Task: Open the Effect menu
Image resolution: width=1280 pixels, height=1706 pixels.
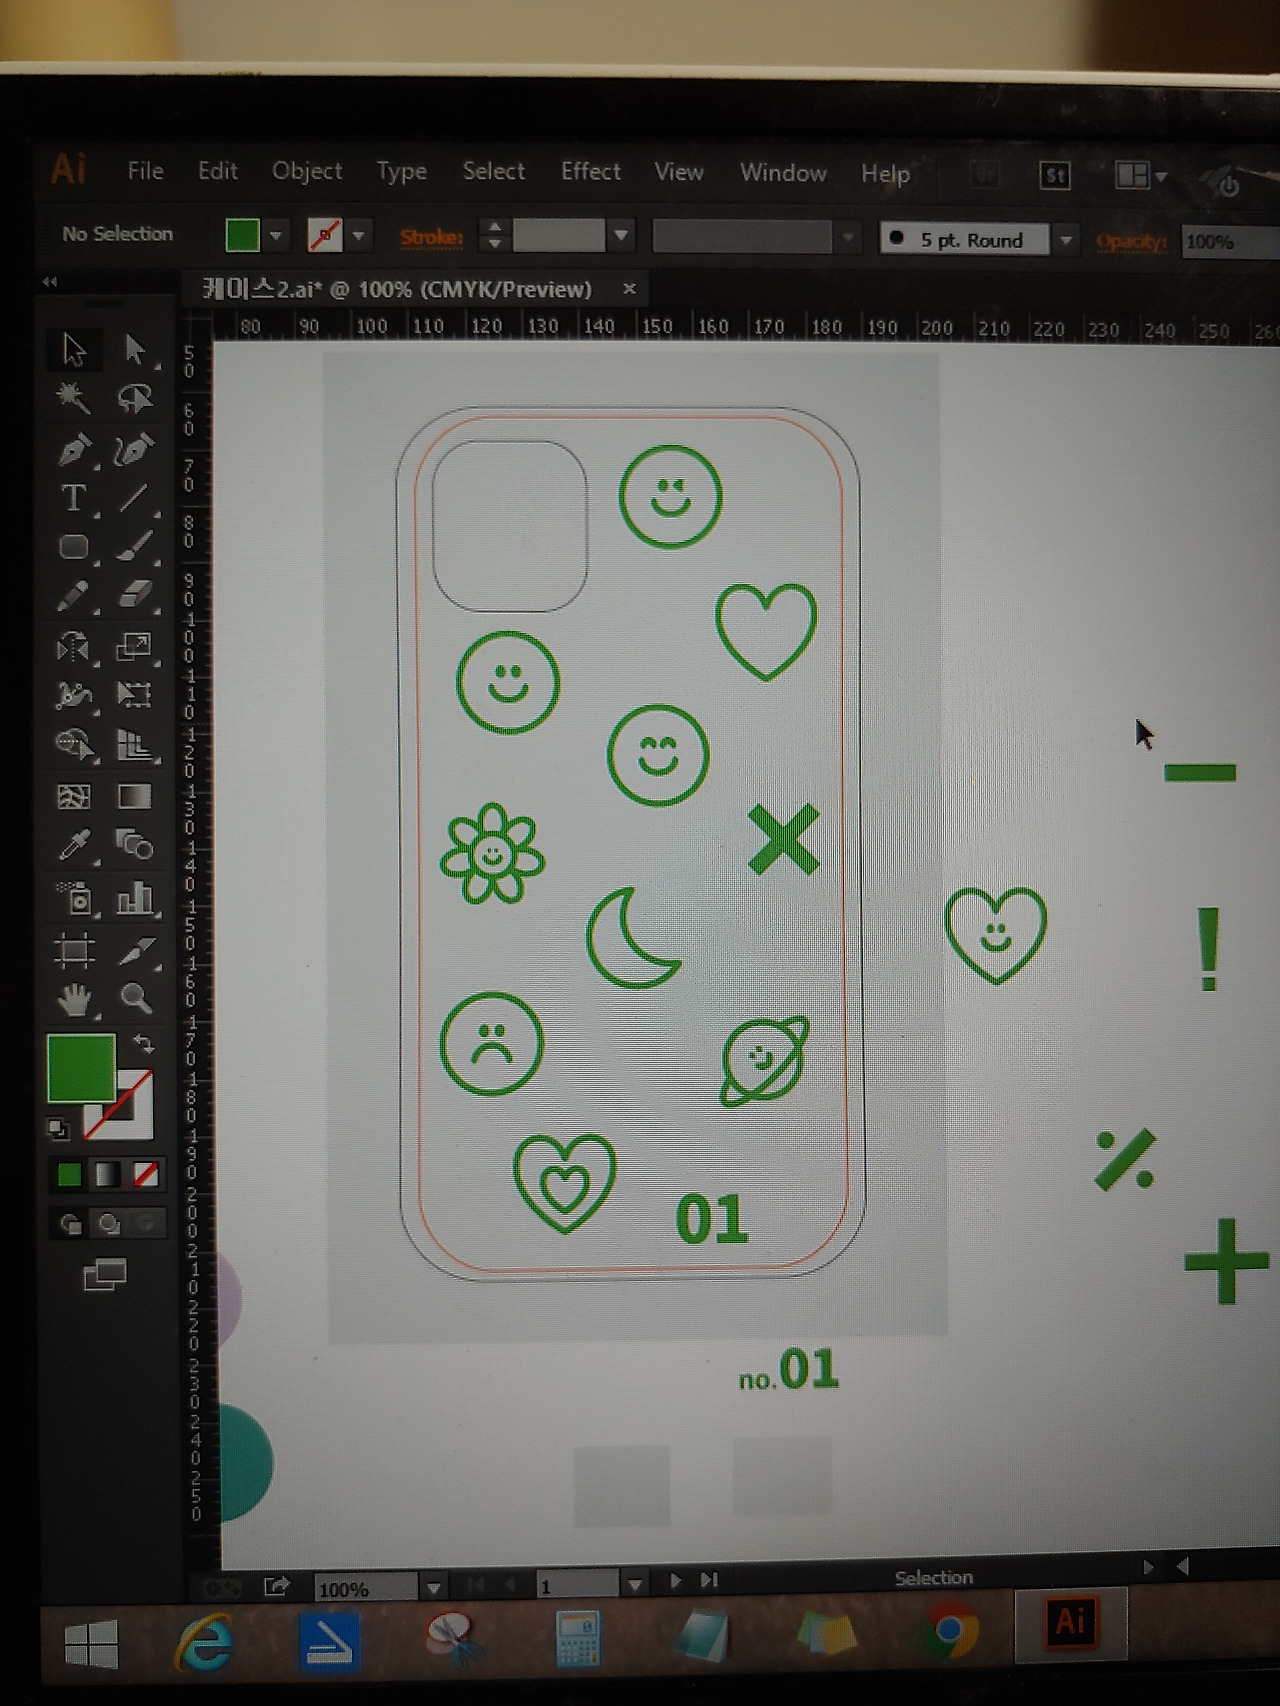Action: coord(591,172)
